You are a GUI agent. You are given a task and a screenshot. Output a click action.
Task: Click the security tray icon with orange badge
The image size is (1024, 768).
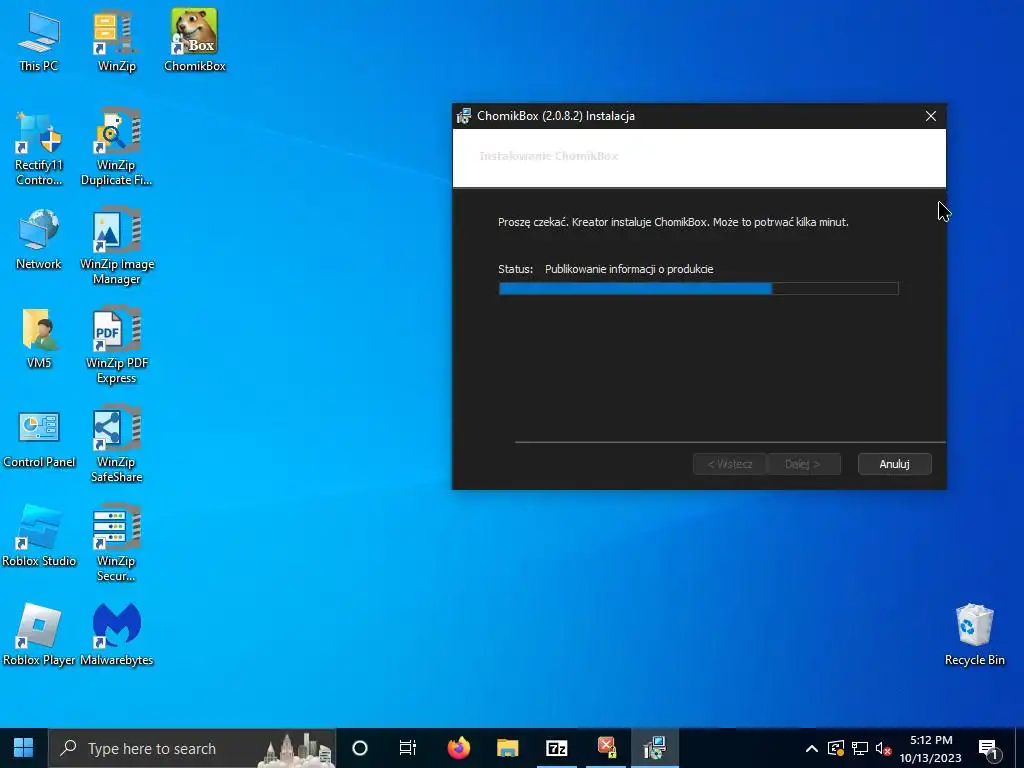(836, 748)
